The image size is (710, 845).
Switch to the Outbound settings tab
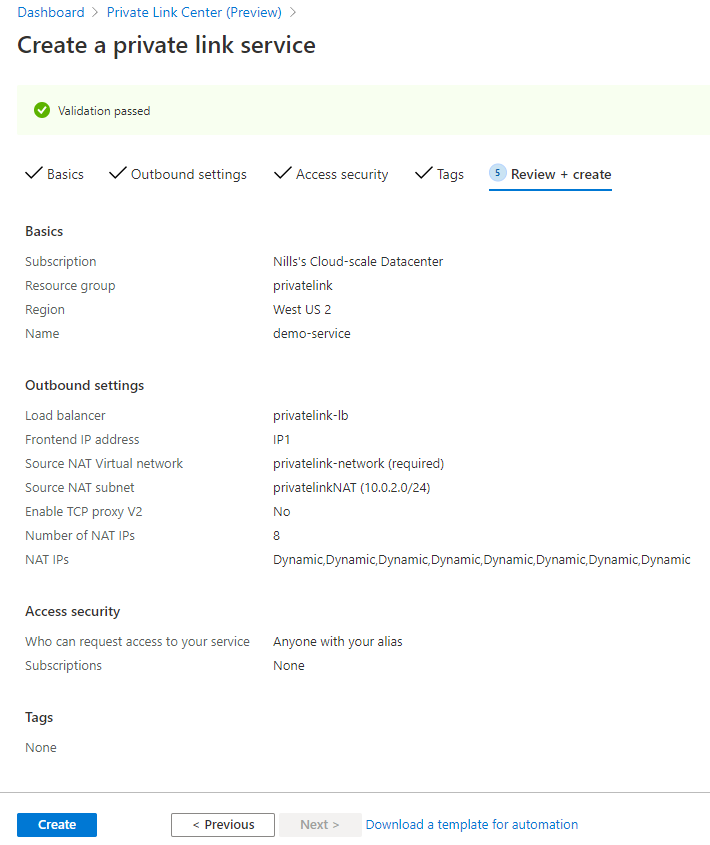pos(178,174)
